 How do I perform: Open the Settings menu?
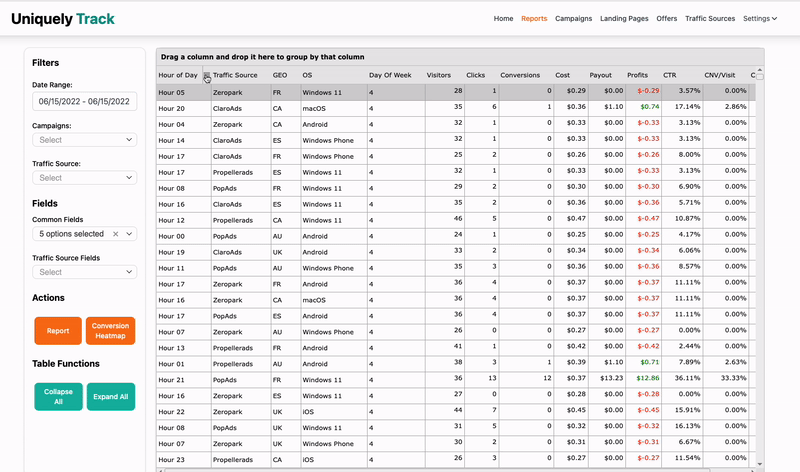tap(760, 18)
